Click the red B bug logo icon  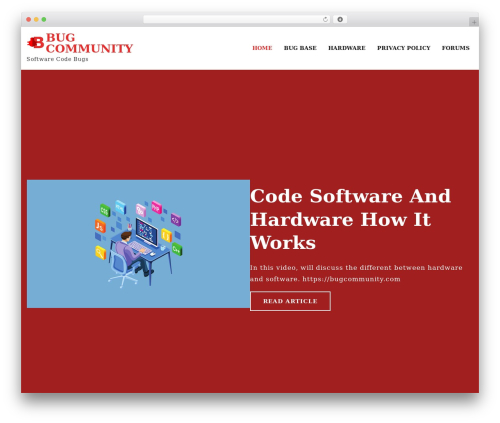tap(36, 42)
